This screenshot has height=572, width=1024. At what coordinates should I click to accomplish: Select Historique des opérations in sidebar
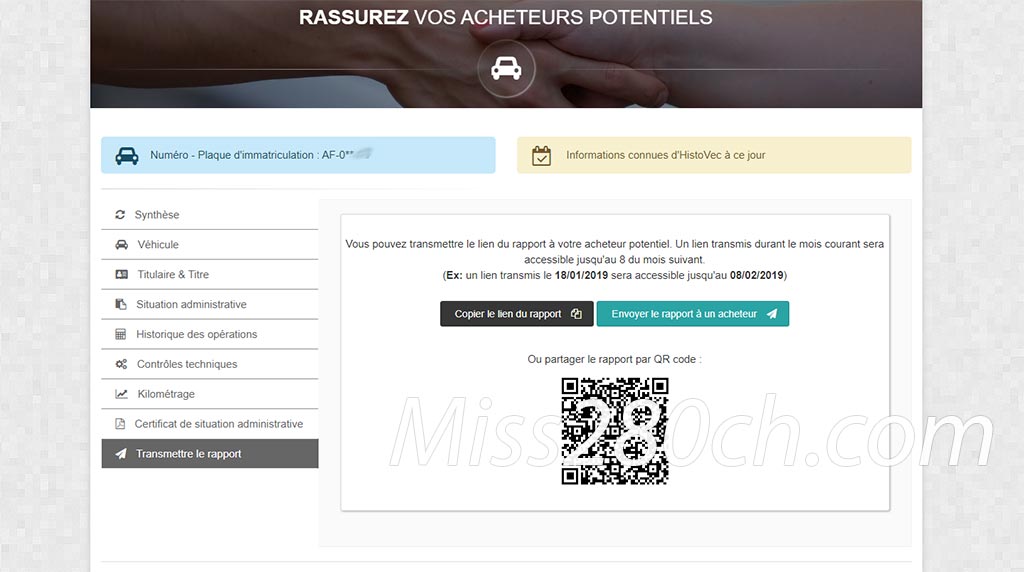210,334
